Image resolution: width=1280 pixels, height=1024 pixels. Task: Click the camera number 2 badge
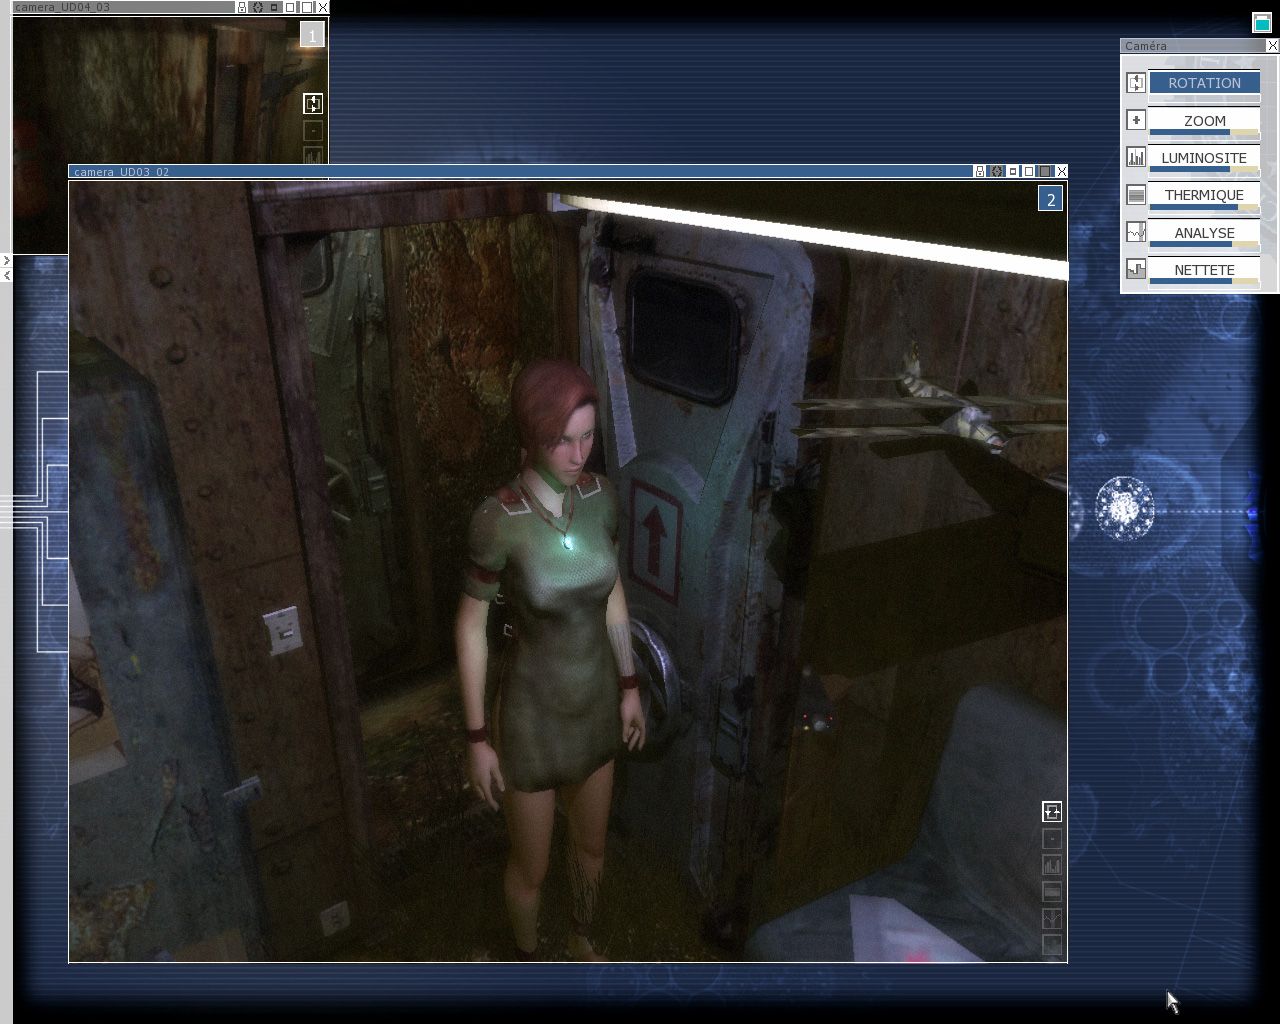(x=1050, y=200)
